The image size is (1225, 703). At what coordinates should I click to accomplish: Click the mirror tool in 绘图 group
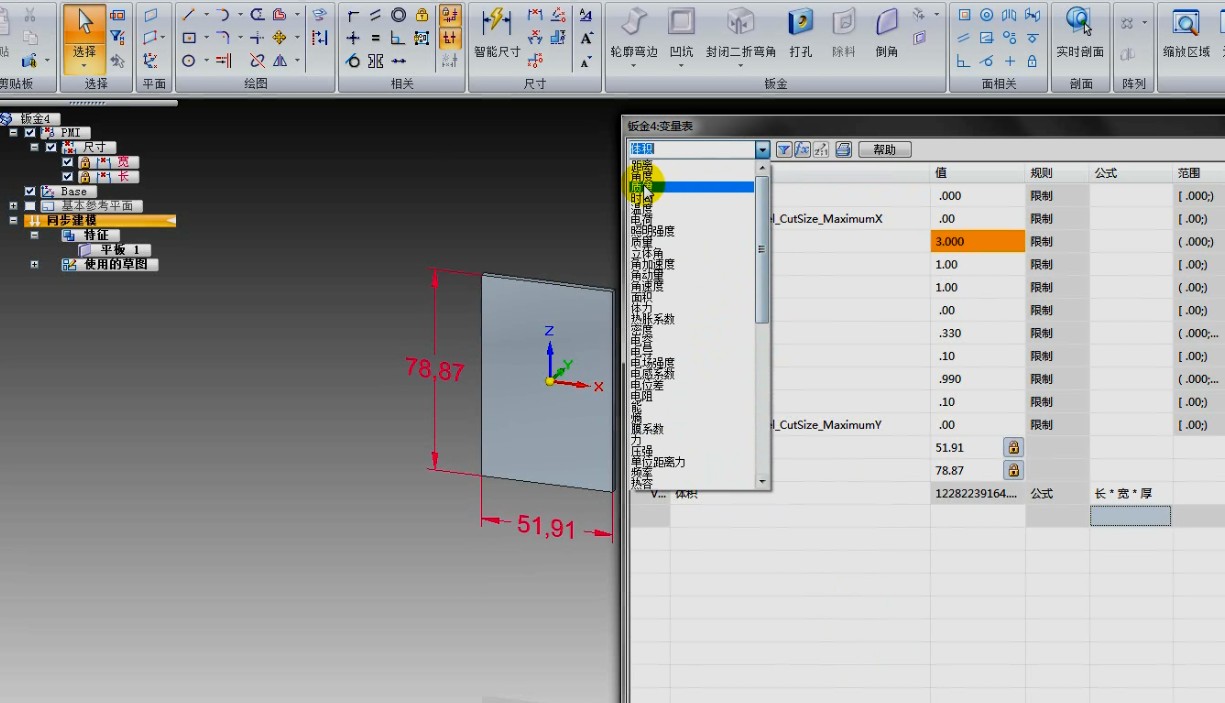coord(280,60)
